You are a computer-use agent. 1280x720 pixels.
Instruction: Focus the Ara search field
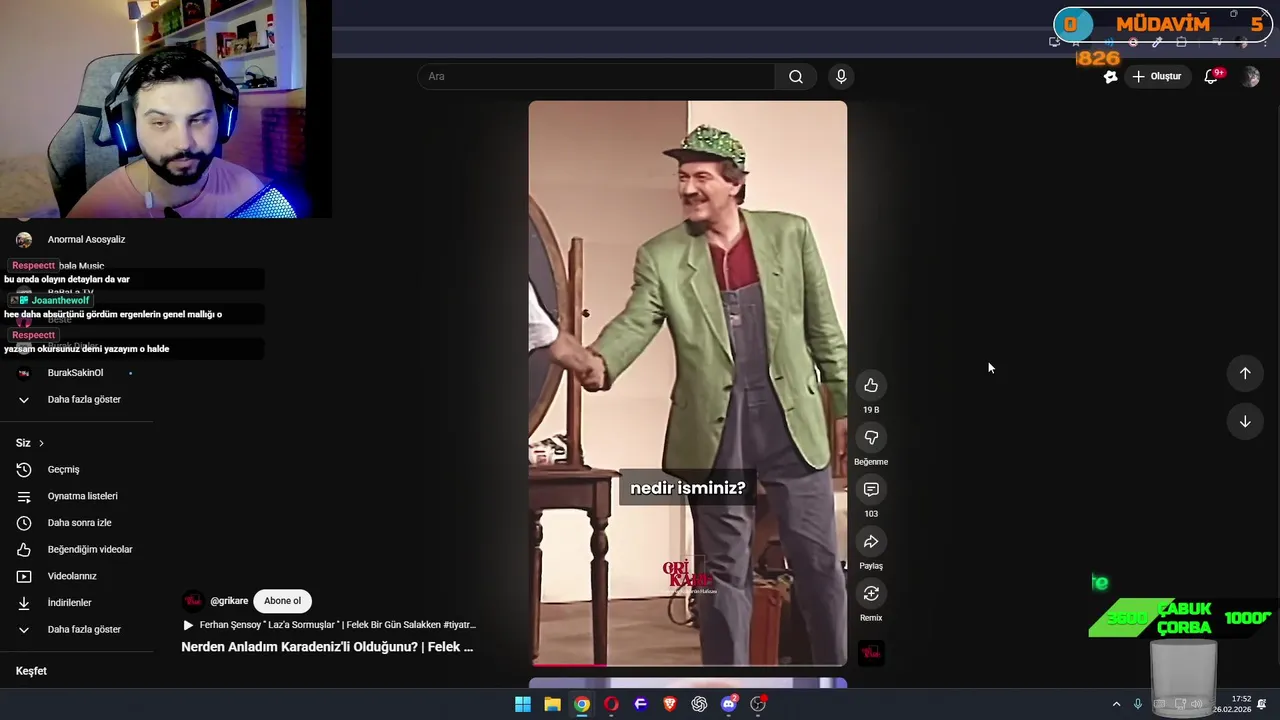[596, 76]
